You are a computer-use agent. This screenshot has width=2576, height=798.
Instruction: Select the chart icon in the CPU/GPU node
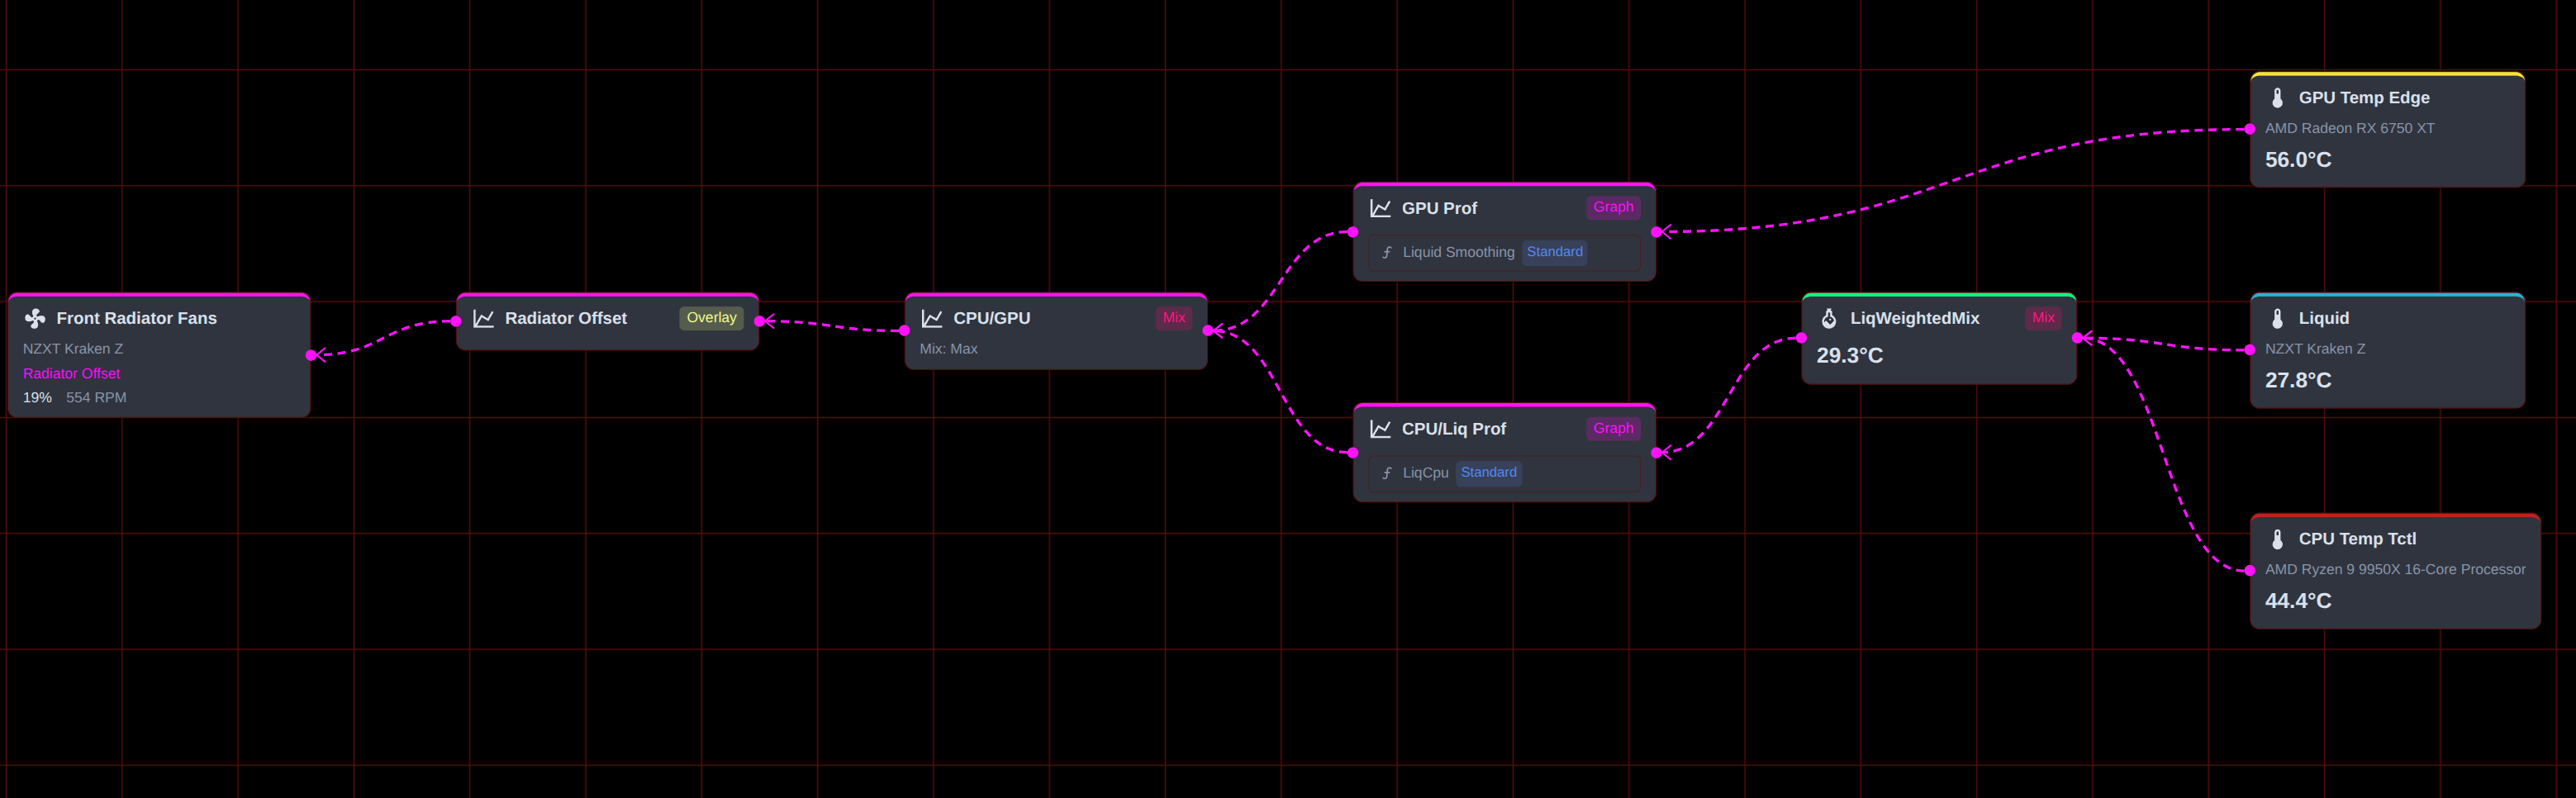click(x=932, y=318)
